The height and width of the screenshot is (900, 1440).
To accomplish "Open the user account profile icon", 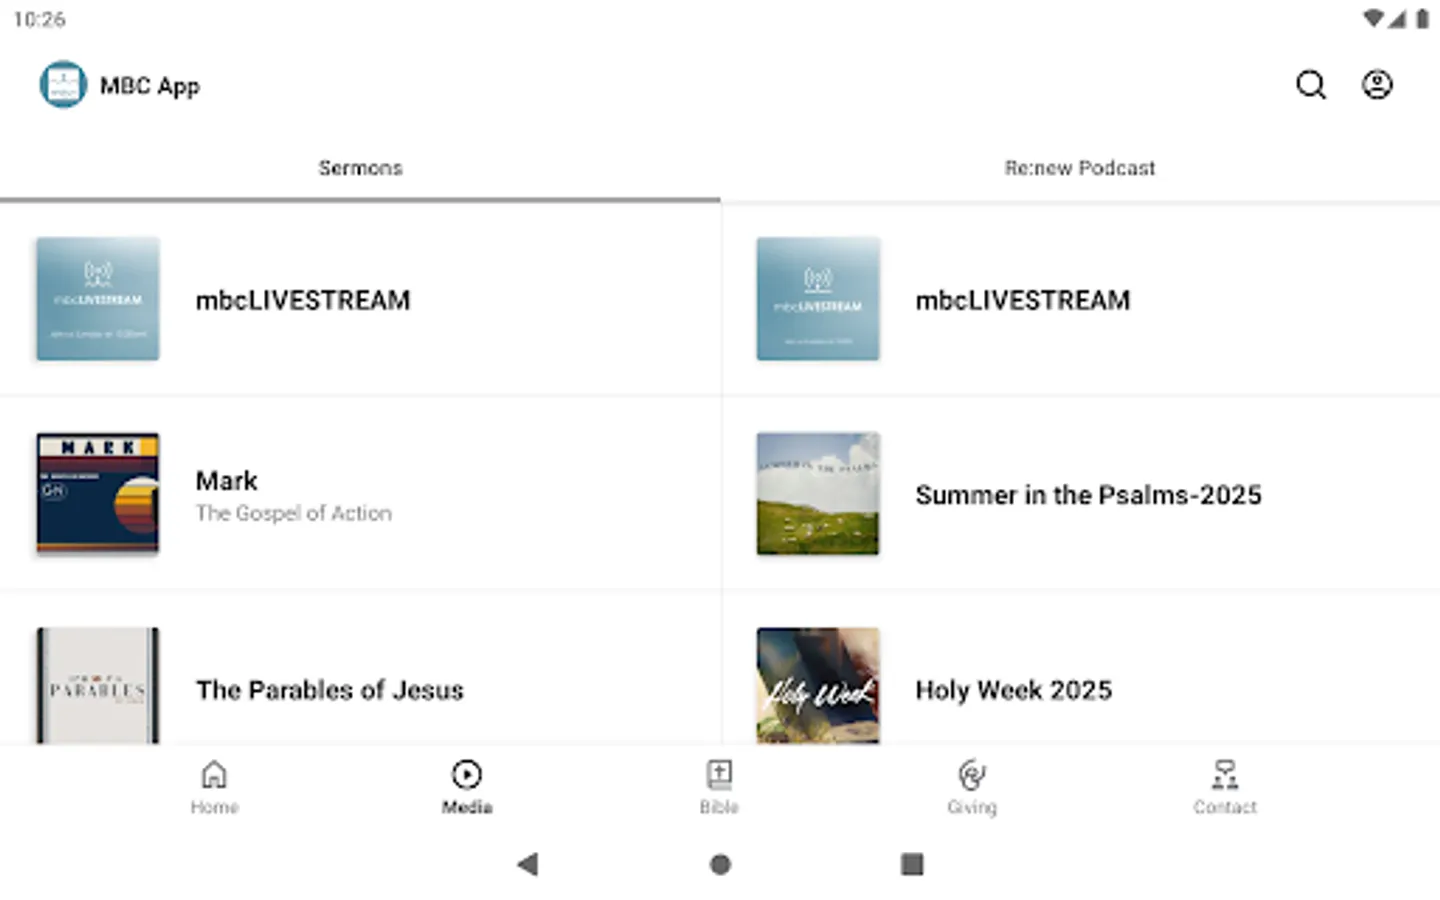I will pos(1377,85).
